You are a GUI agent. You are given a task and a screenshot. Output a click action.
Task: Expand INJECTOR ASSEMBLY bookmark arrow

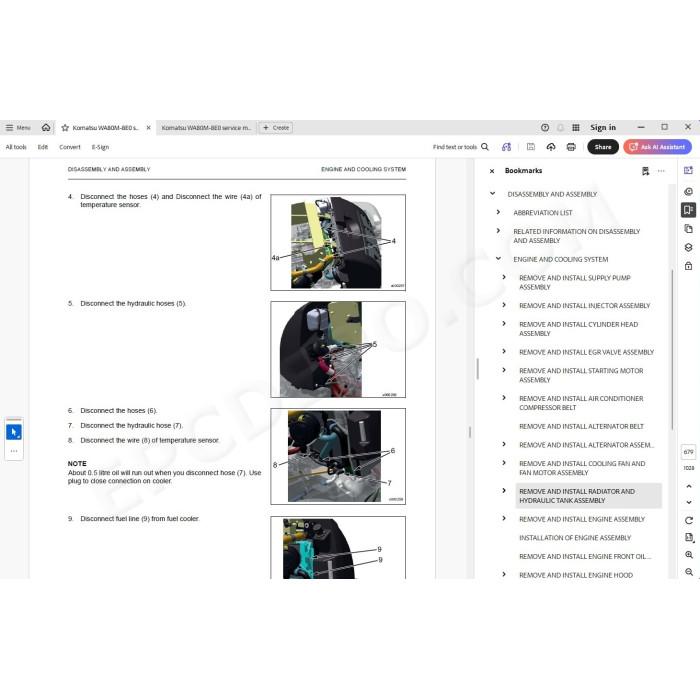tap(504, 305)
